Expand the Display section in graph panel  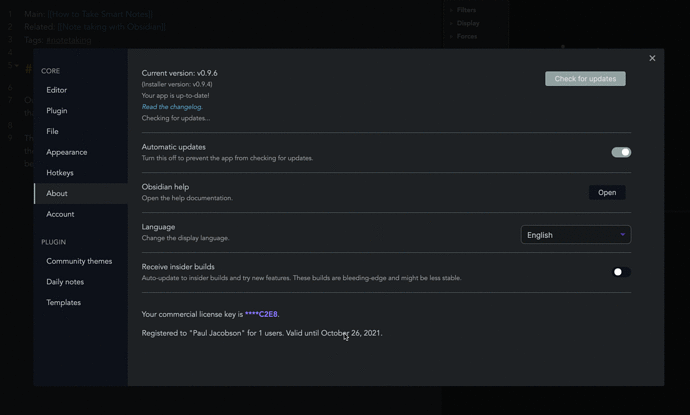click(467, 23)
